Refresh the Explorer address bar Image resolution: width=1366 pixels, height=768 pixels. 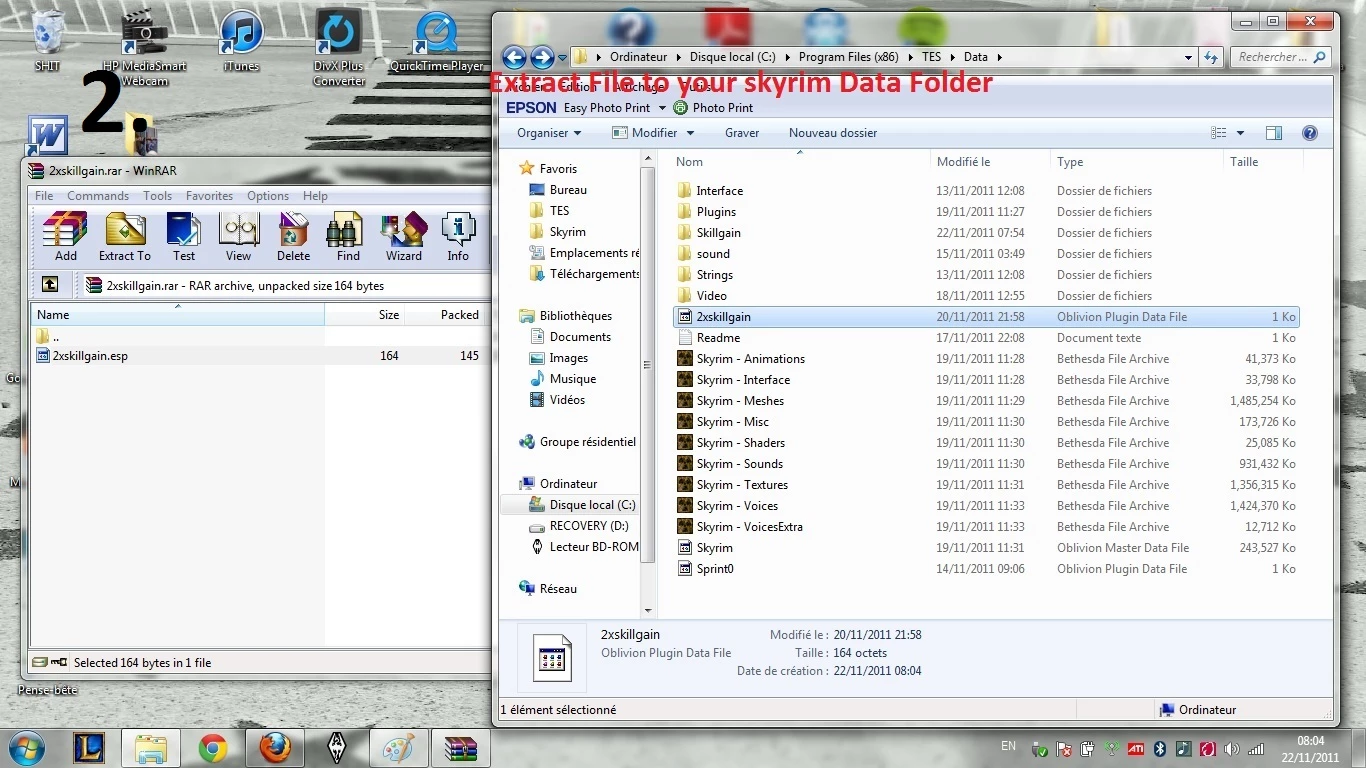click(1211, 57)
